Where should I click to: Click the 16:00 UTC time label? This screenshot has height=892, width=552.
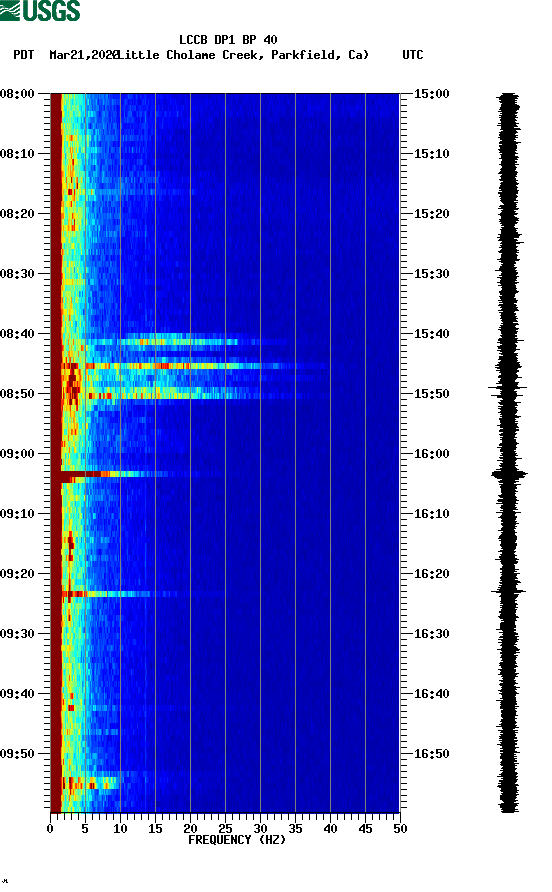coord(431,454)
